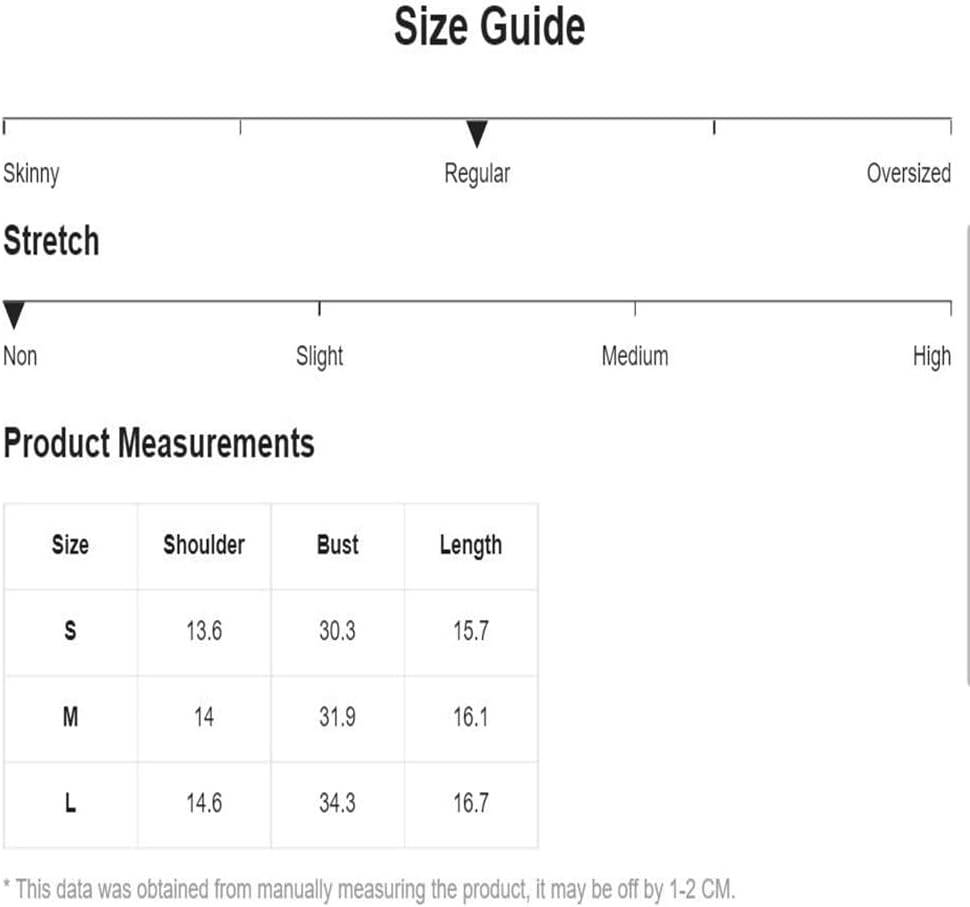Select the Regular fit label
The image size is (970, 907).
(x=477, y=174)
